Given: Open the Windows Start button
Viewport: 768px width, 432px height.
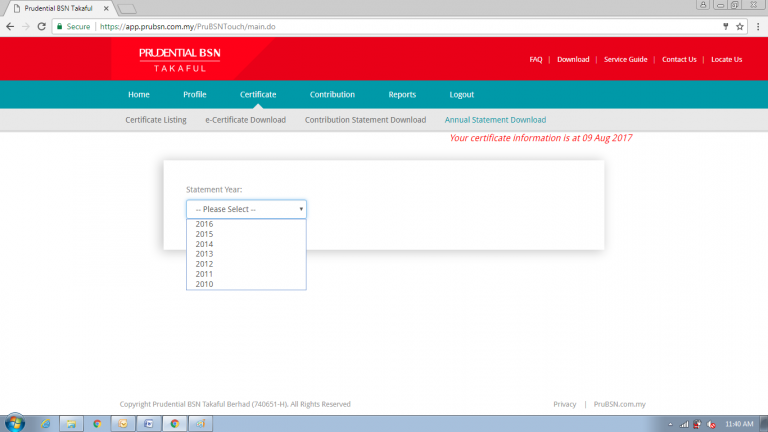Looking at the screenshot, I should [14, 423].
